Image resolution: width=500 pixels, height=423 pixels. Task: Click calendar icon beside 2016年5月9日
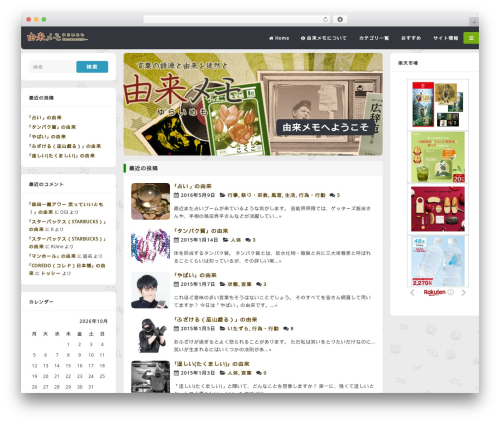point(176,195)
